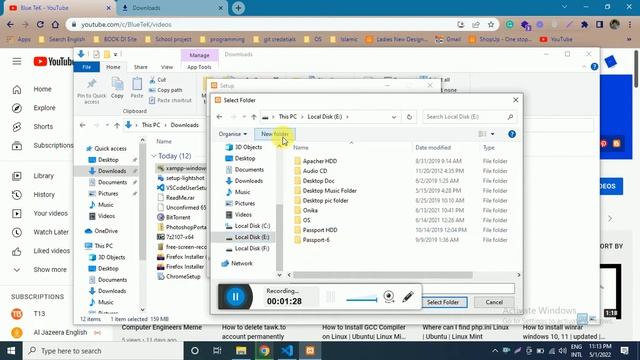
Task: Click the Windows Start button
Action: 11,351
